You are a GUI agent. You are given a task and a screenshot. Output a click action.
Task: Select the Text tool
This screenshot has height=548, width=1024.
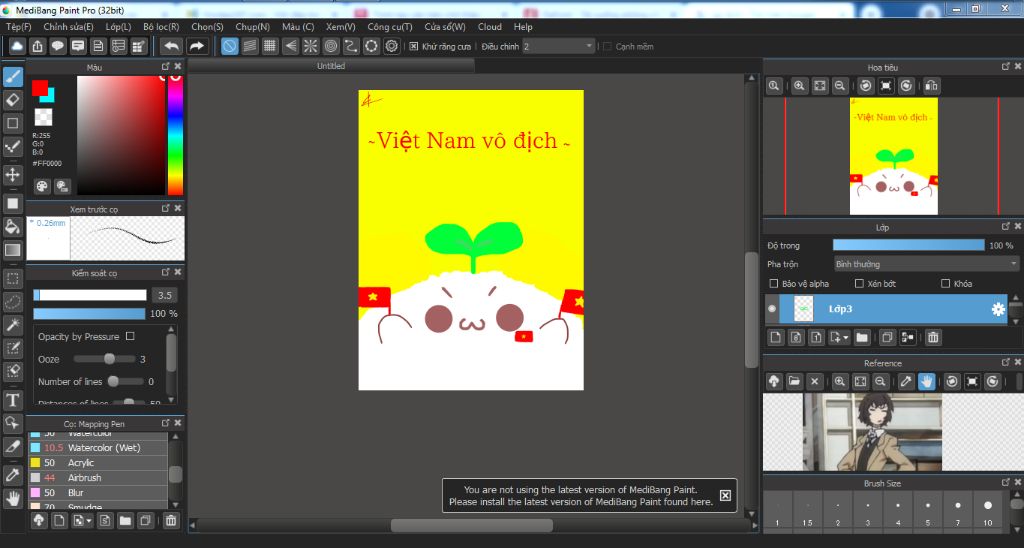(x=12, y=400)
